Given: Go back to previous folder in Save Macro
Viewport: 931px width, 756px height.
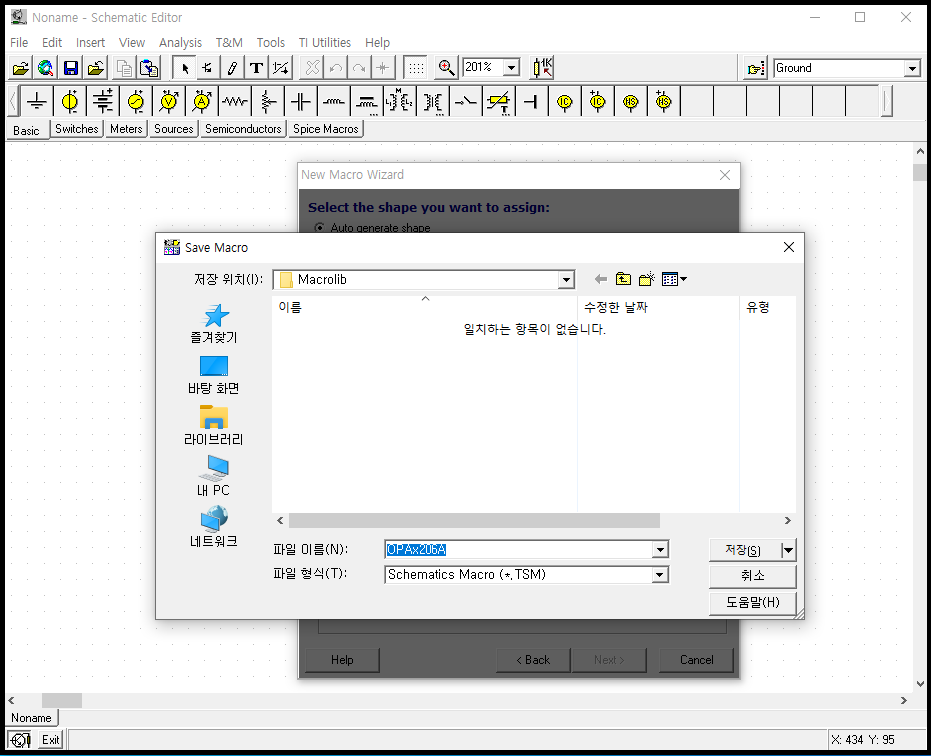Looking at the screenshot, I should (601, 279).
